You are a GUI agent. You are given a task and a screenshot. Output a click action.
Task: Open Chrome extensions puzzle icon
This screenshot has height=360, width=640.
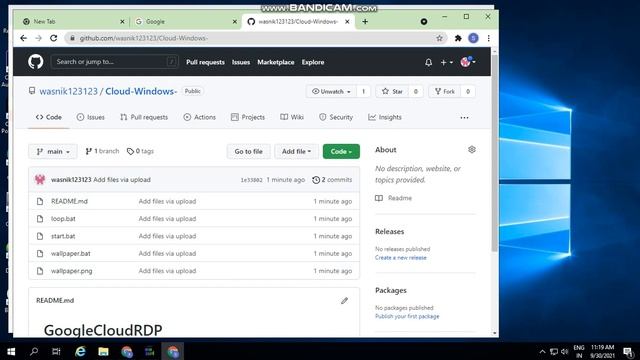(x=458, y=38)
